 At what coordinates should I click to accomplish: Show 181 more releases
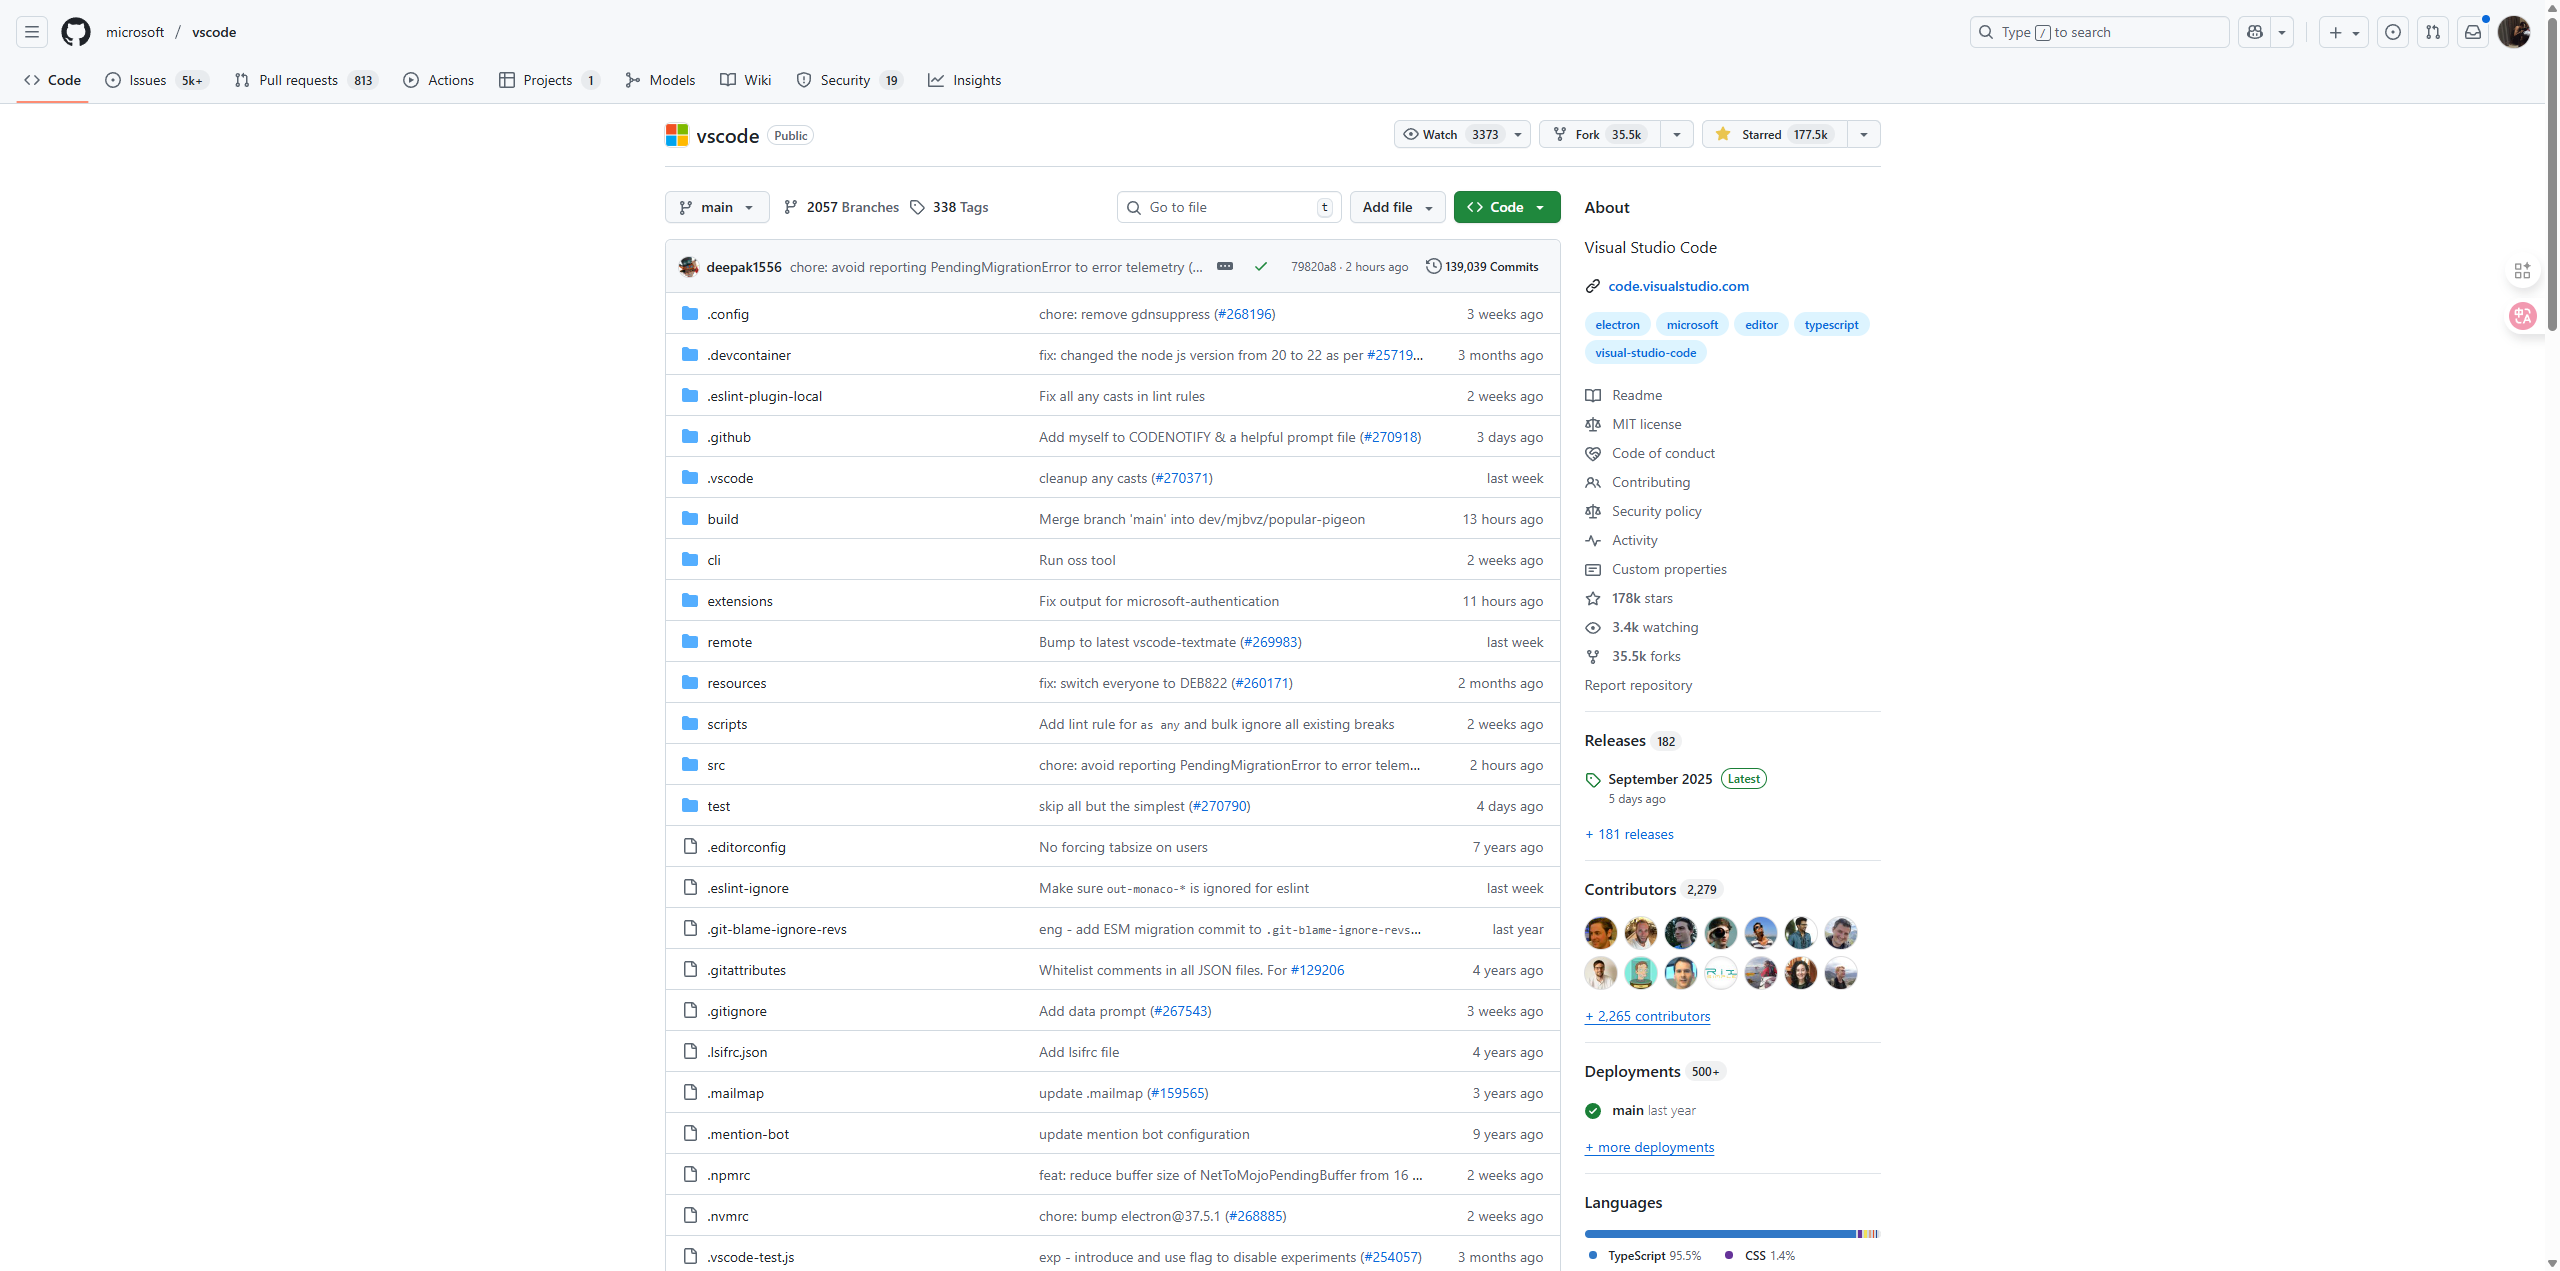1628,833
